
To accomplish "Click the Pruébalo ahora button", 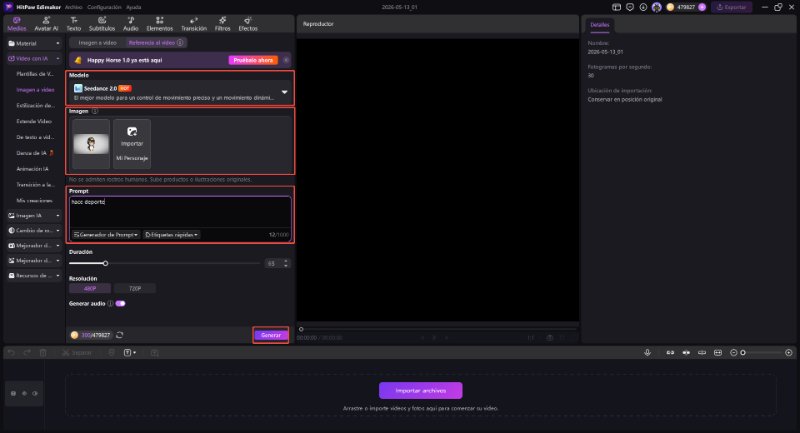I will (253, 60).
